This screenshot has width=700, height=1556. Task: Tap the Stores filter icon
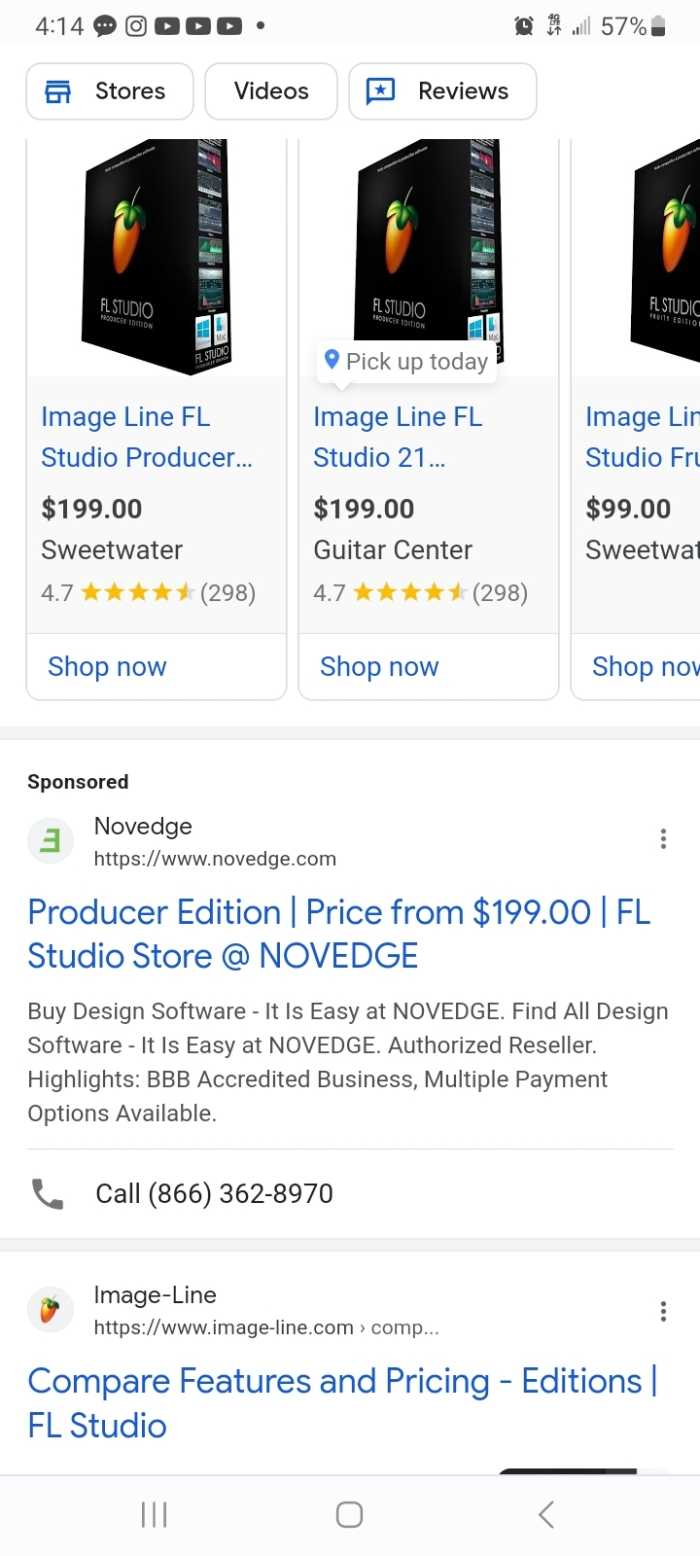coord(59,90)
